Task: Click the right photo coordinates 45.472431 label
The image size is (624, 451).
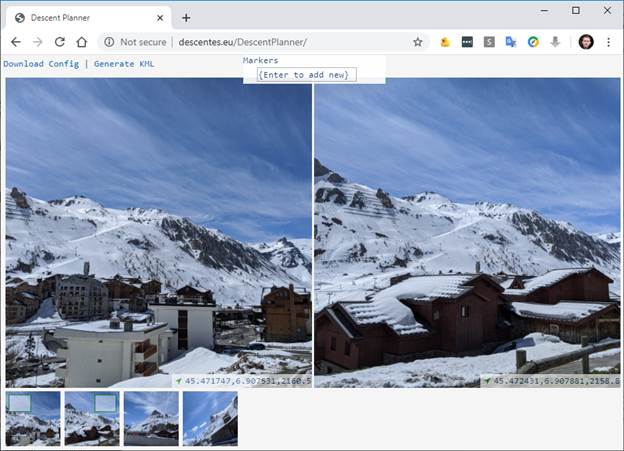Action: point(556,381)
